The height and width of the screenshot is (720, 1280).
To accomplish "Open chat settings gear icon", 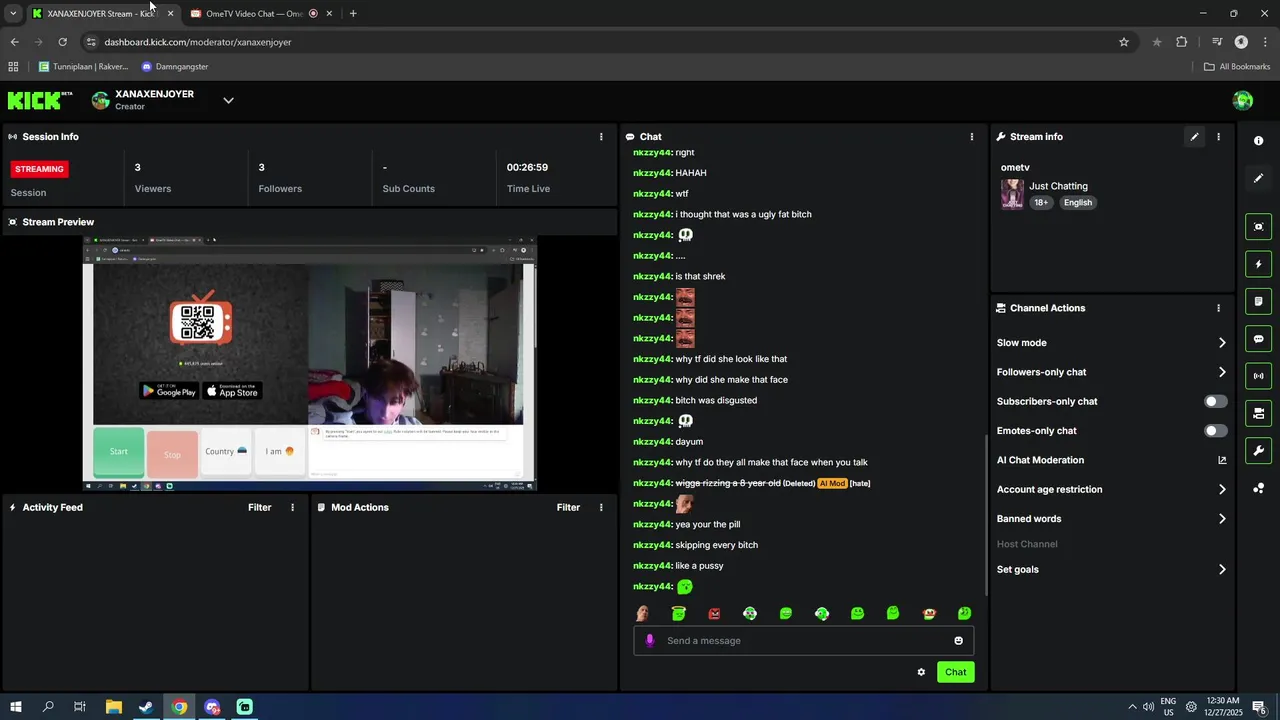I will pyautogui.click(x=921, y=672).
